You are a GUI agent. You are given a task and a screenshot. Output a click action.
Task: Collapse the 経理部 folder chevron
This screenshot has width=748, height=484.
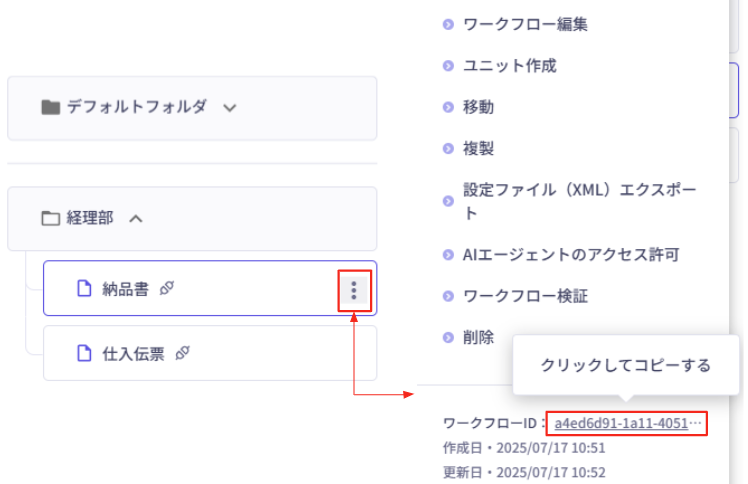click(136, 218)
